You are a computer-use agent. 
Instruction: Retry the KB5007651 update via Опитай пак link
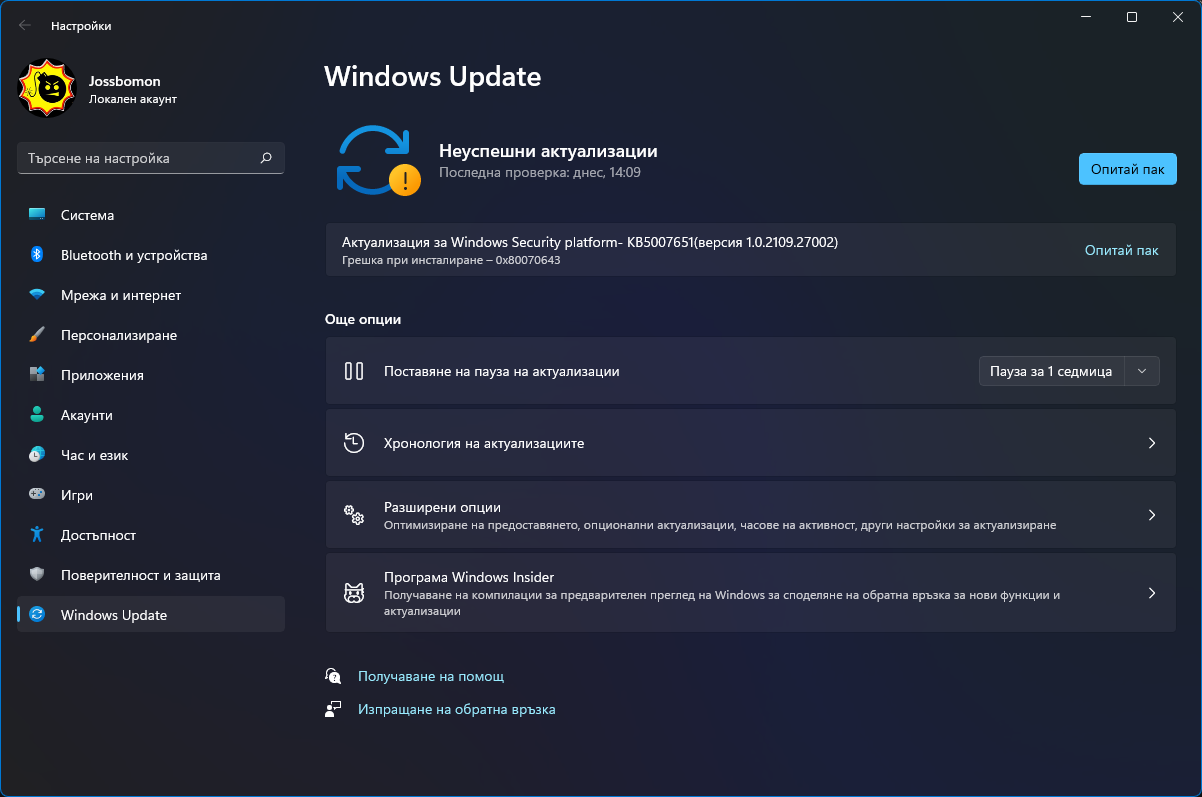1121,250
